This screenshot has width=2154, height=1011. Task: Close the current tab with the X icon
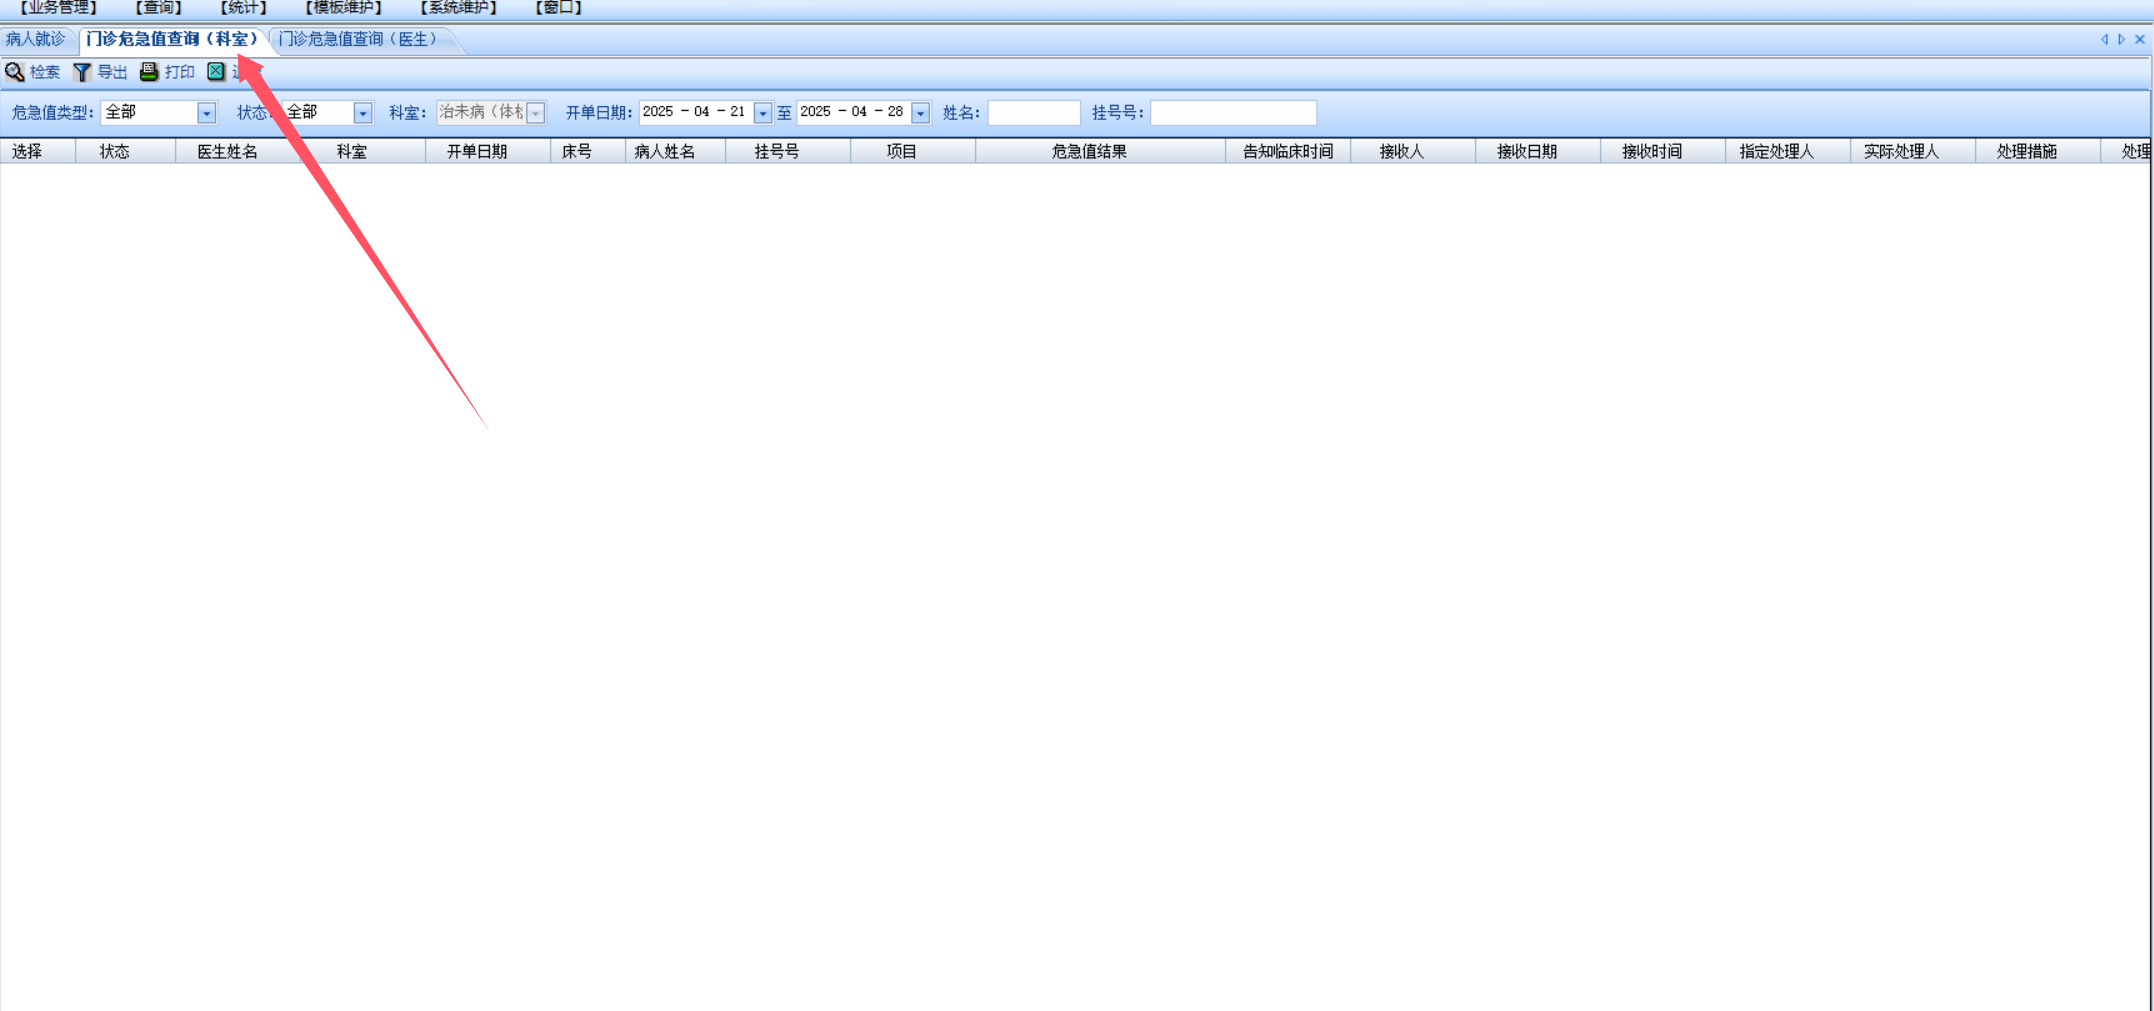[x=2140, y=39]
